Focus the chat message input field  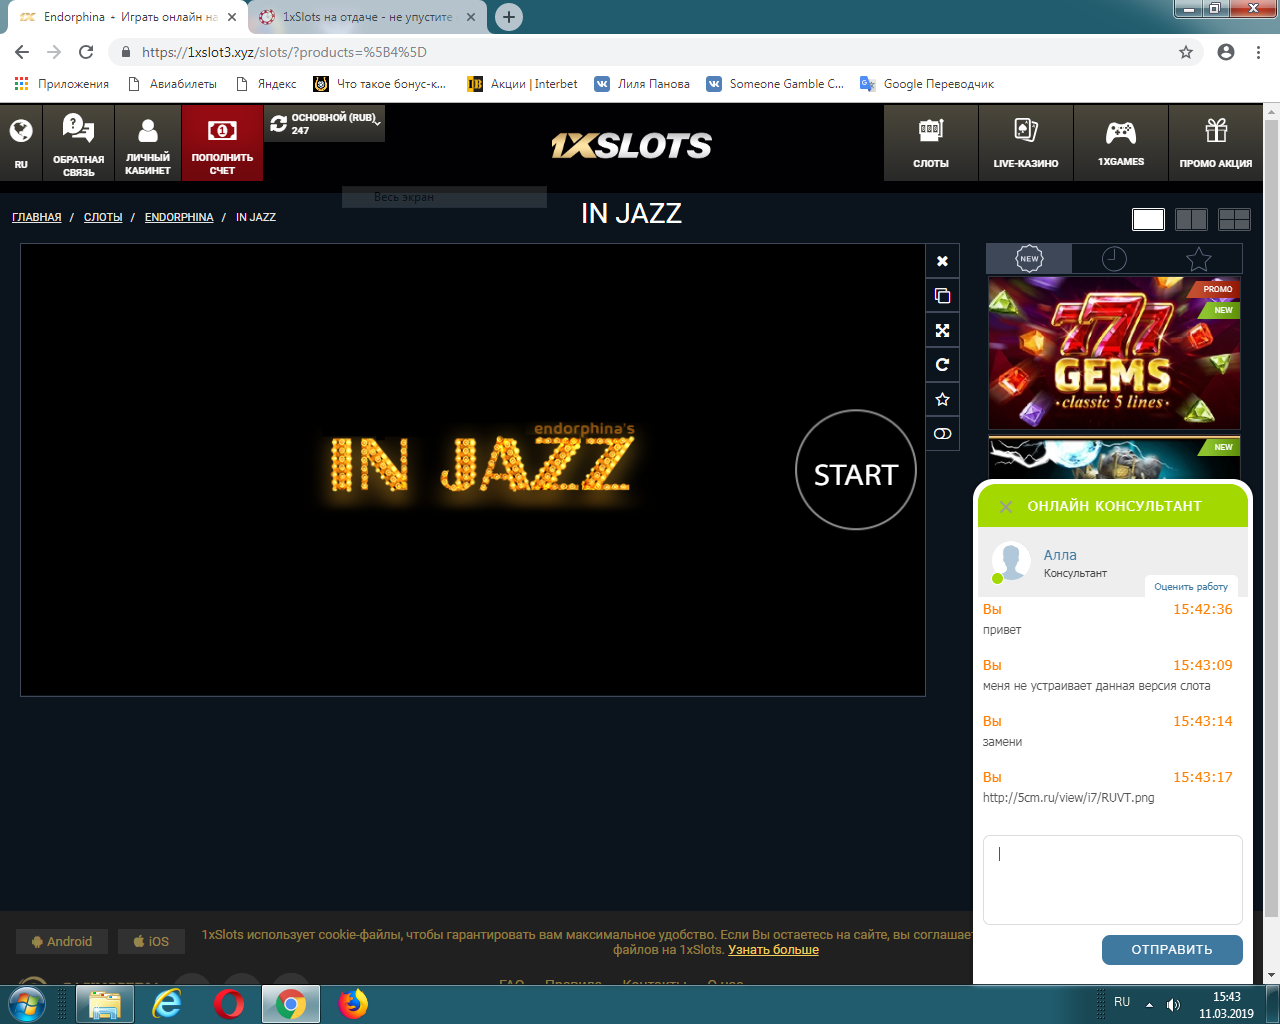point(1113,880)
